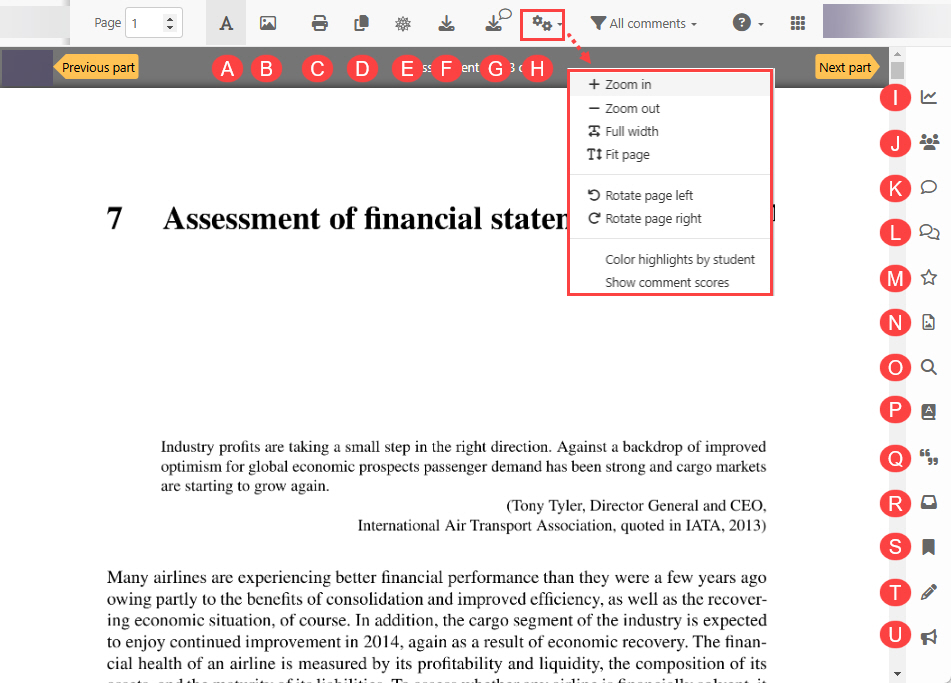Screen dimensions: 951x683
Task: Go to Next part
Action: pyautogui.click(x=847, y=67)
